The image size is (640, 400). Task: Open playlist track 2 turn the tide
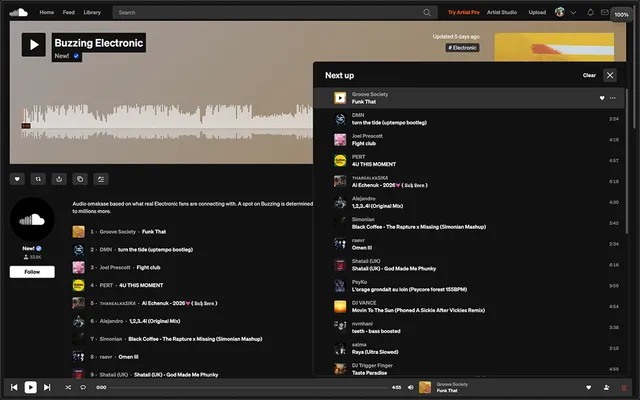(155, 250)
